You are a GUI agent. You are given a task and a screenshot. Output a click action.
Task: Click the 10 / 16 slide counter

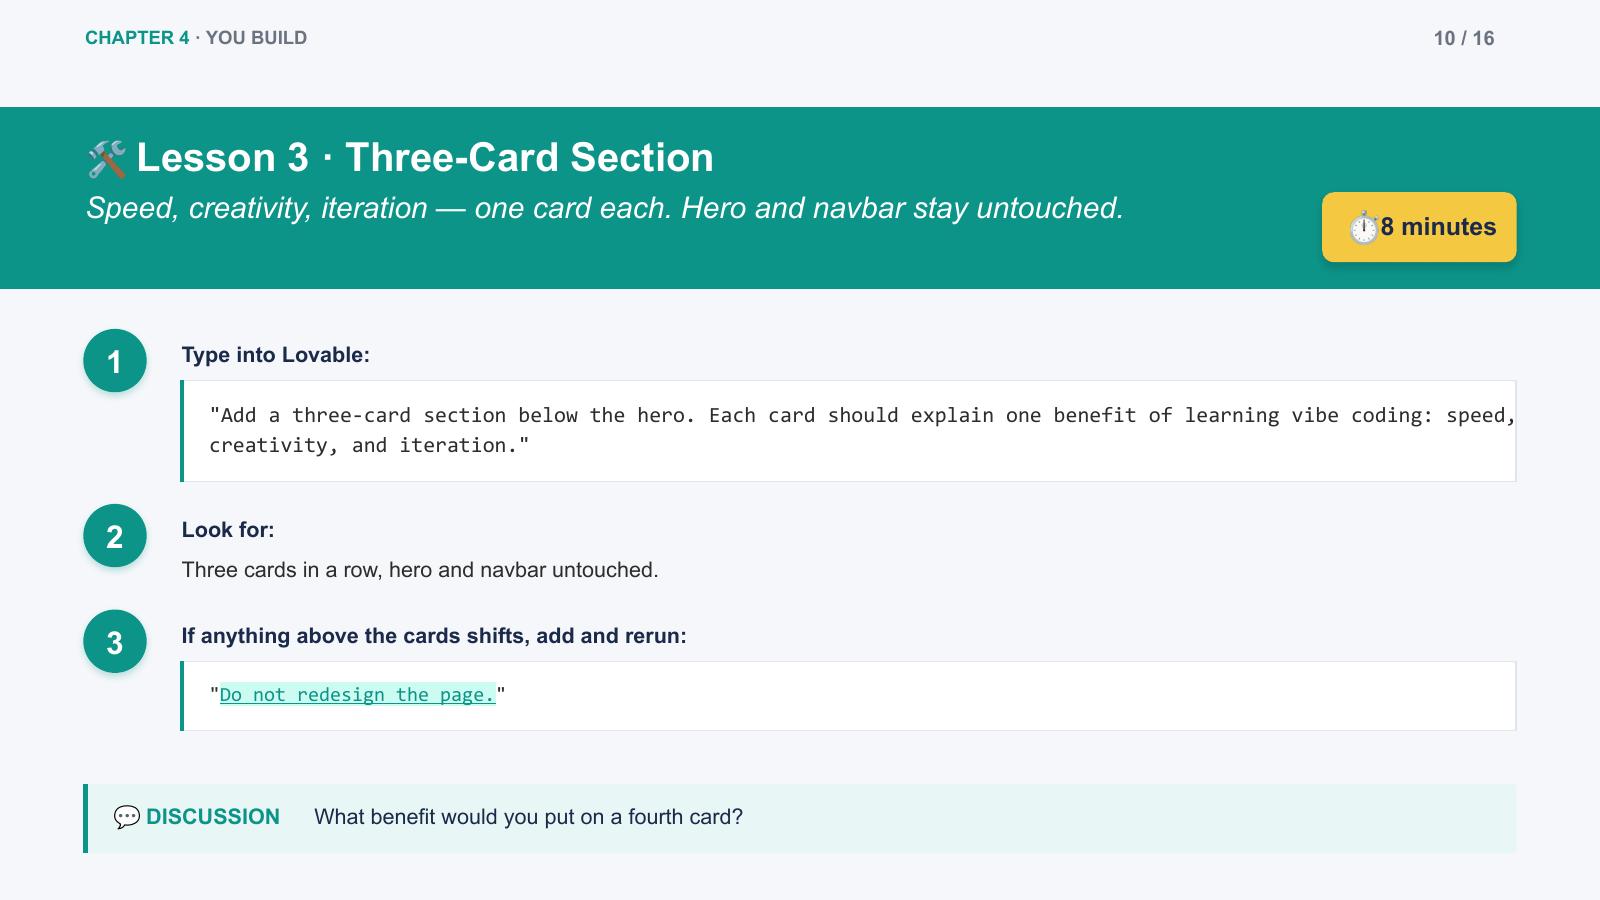tap(1464, 38)
